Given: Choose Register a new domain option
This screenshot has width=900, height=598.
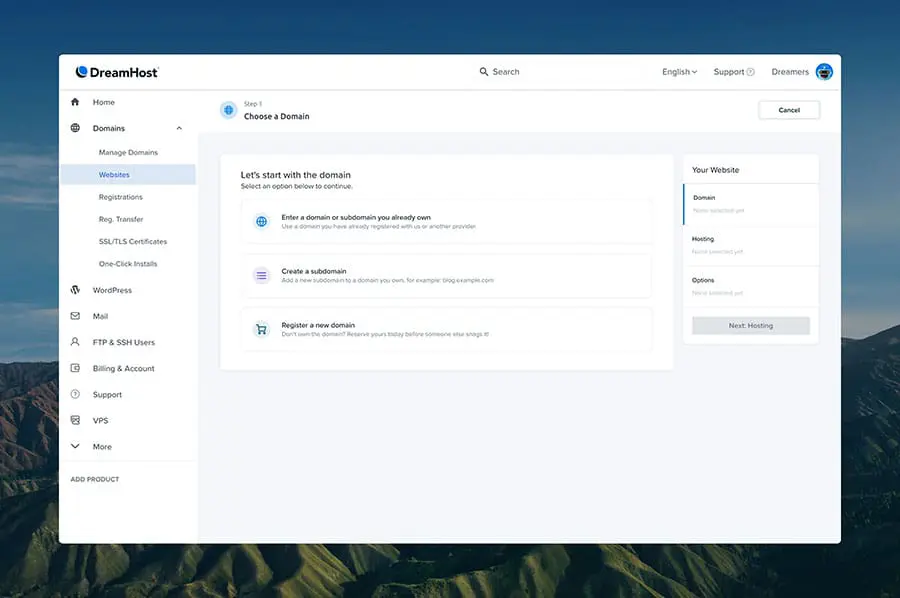Looking at the screenshot, I should tap(447, 329).
